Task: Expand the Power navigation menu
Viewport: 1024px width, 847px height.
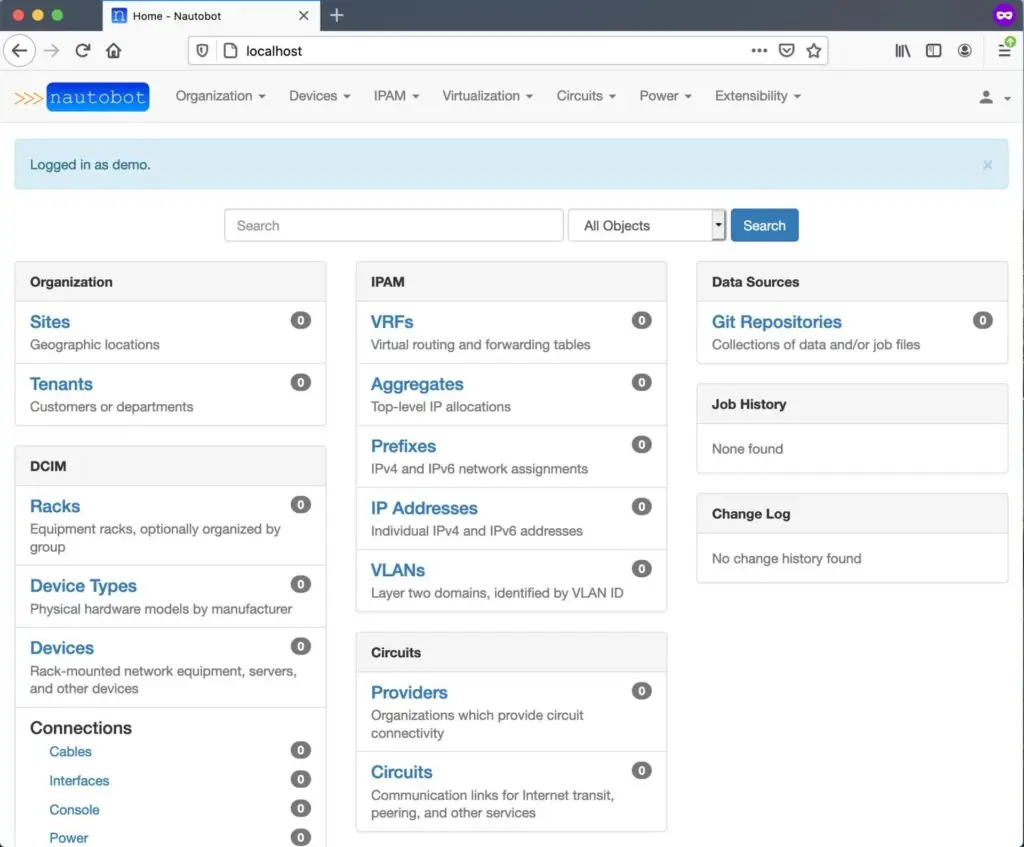Action: coord(665,96)
